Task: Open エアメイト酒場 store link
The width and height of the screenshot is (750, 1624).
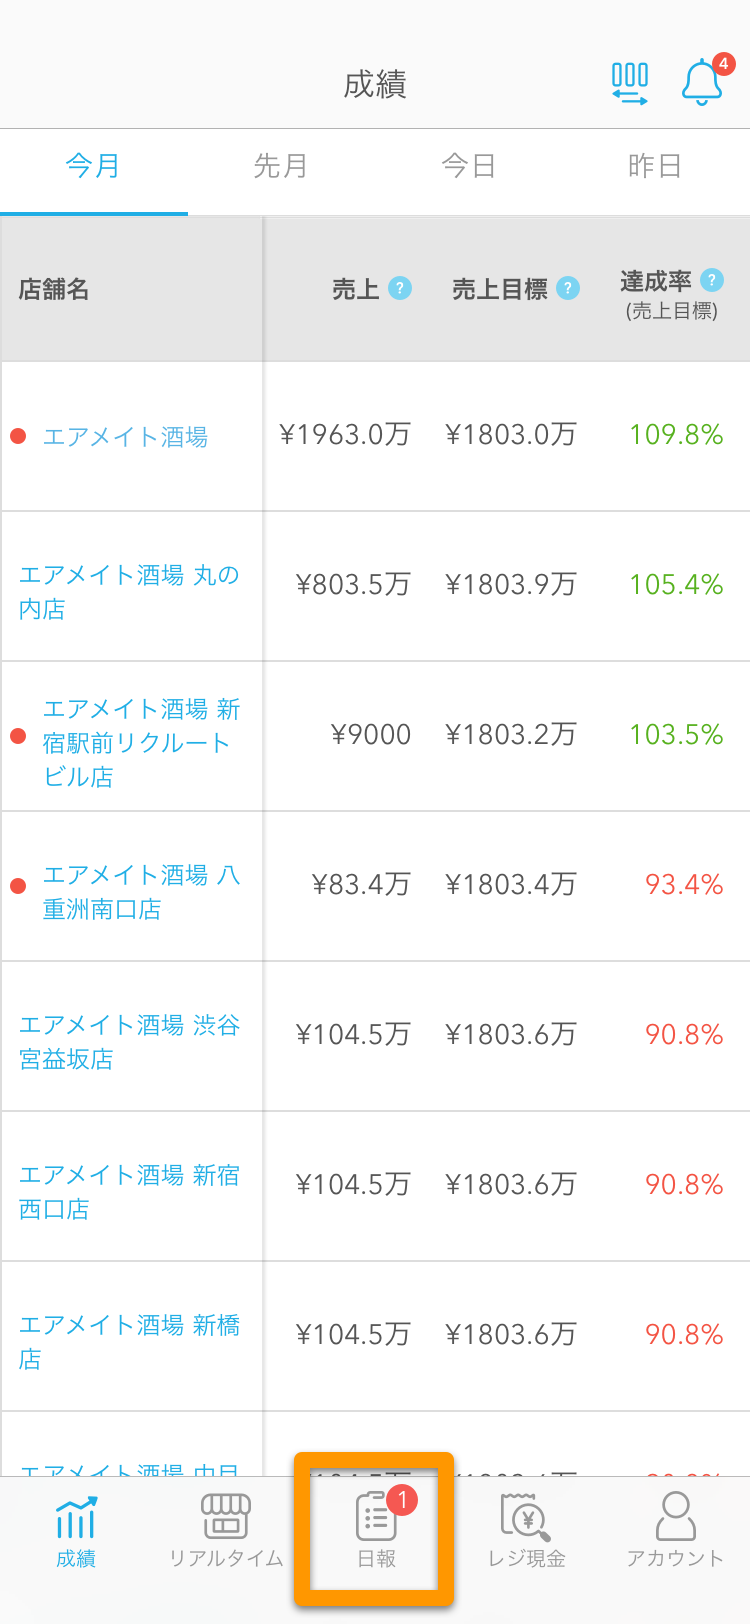Action: [x=125, y=437]
